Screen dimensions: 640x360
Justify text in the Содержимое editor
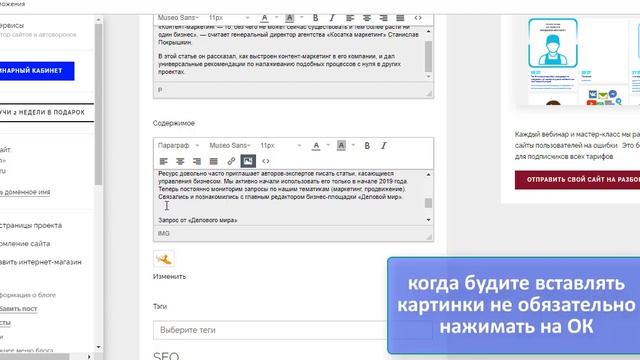[213, 161]
